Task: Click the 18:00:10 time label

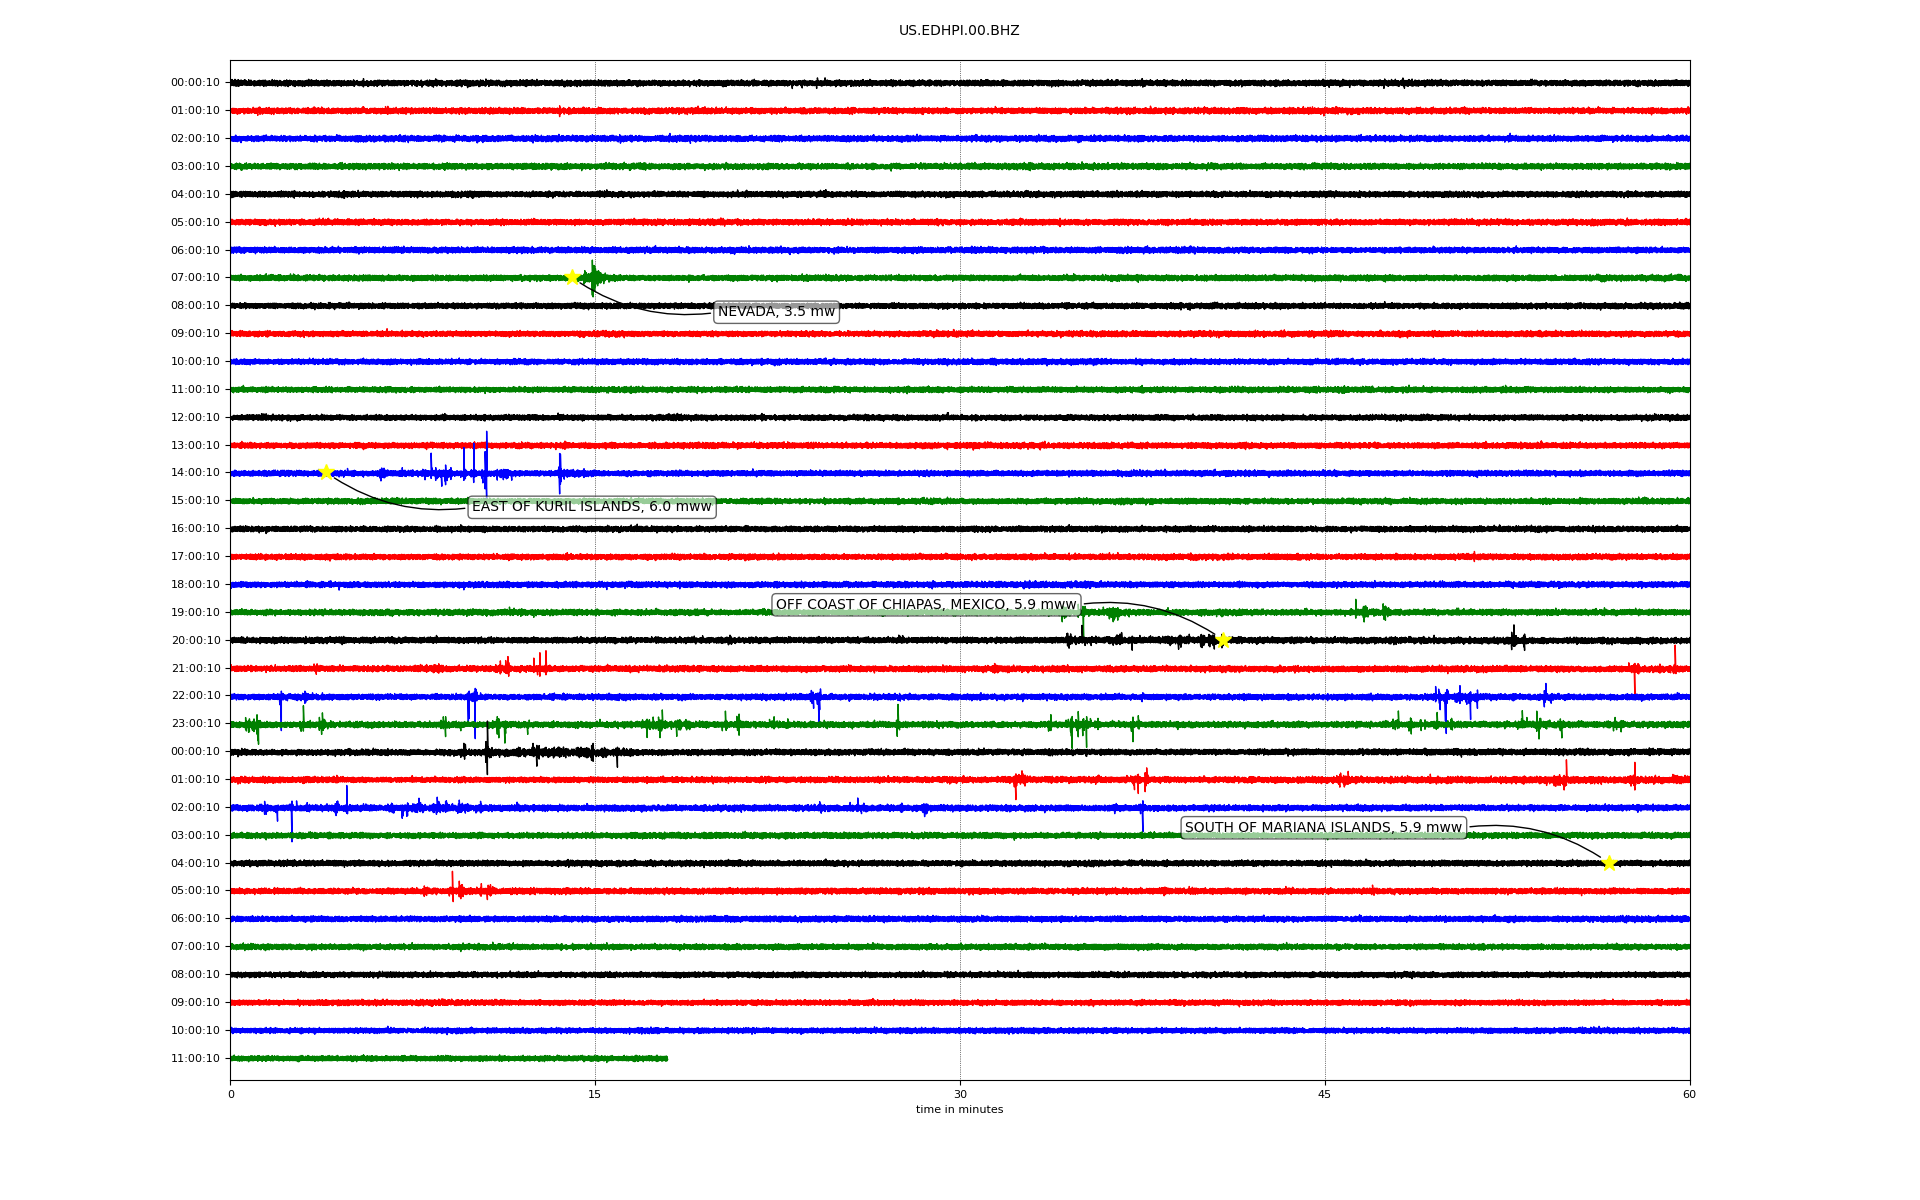Action: click(195, 585)
